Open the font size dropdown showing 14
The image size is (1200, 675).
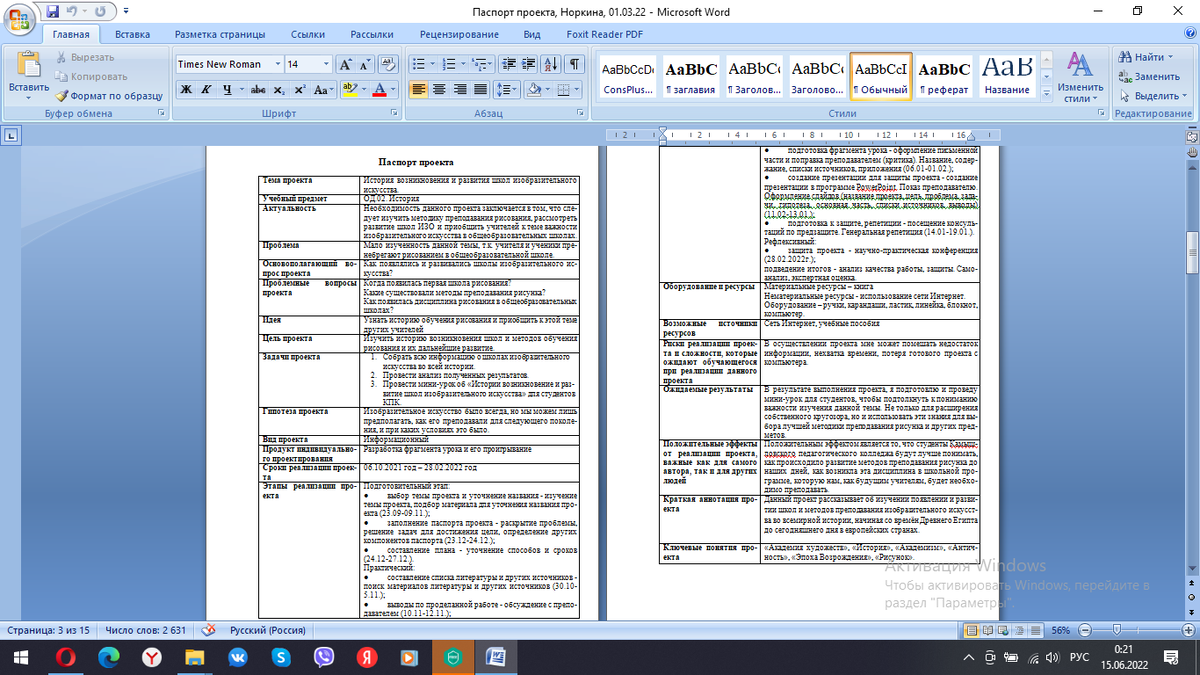click(x=324, y=64)
